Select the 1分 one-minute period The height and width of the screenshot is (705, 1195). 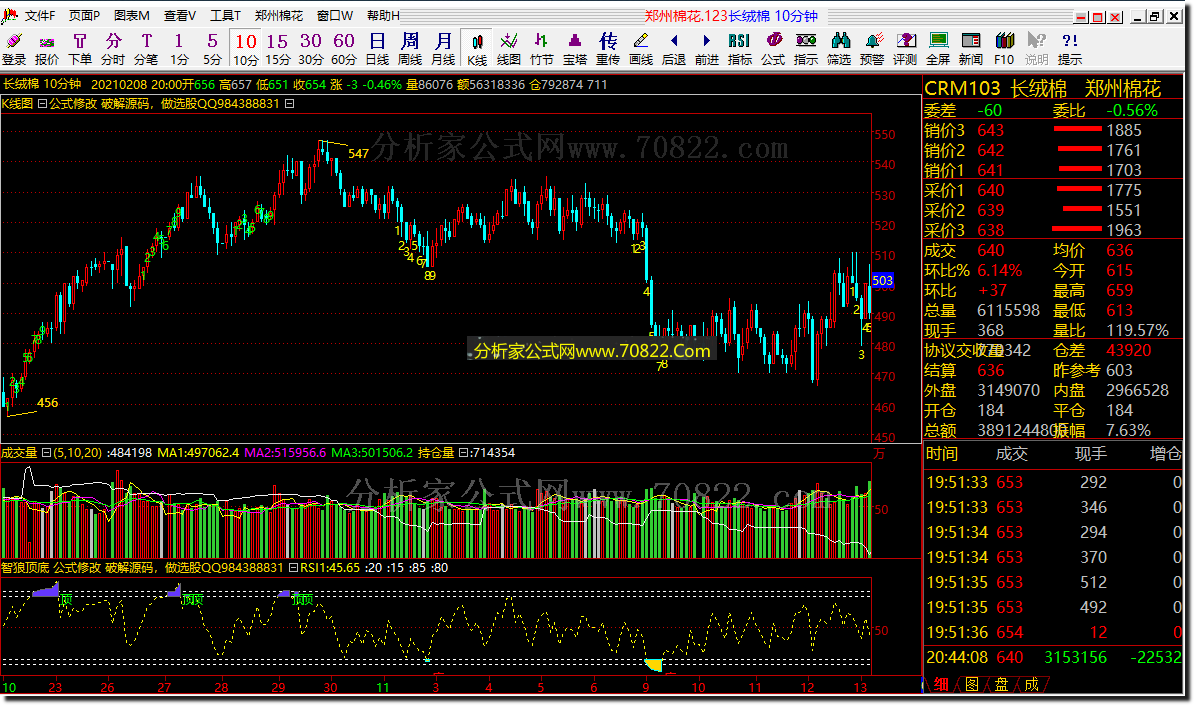click(179, 49)
